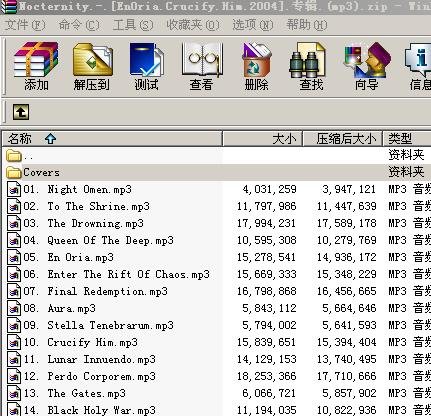Image resolution: width=431 pixels, height=416 pixels.
Task: Click MP3 icon of The Gates file
Action: 14,393
